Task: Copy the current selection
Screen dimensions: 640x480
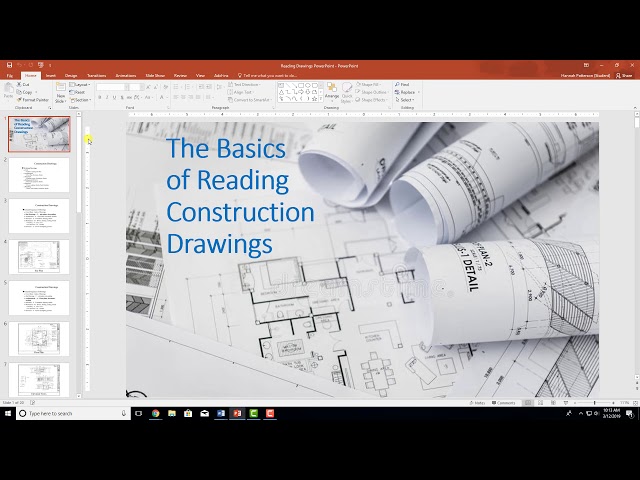Action: [24, 92]
